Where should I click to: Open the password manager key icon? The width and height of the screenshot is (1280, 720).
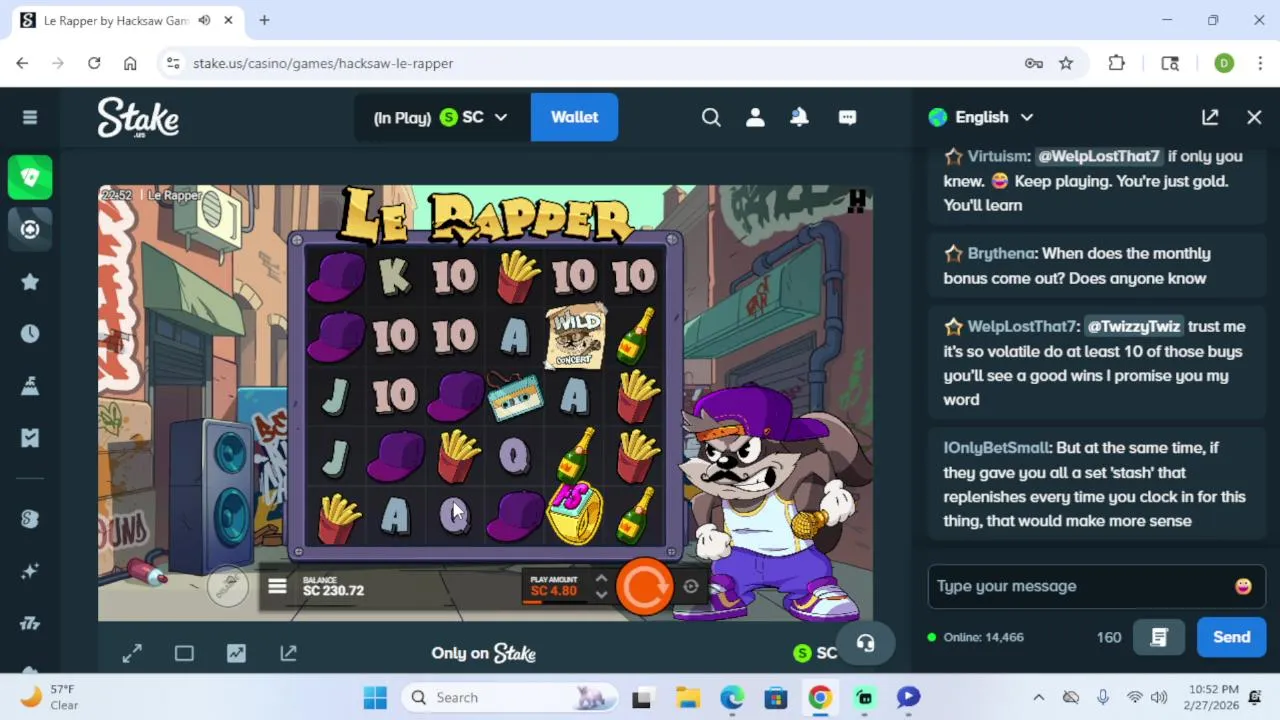(1034, 63)
